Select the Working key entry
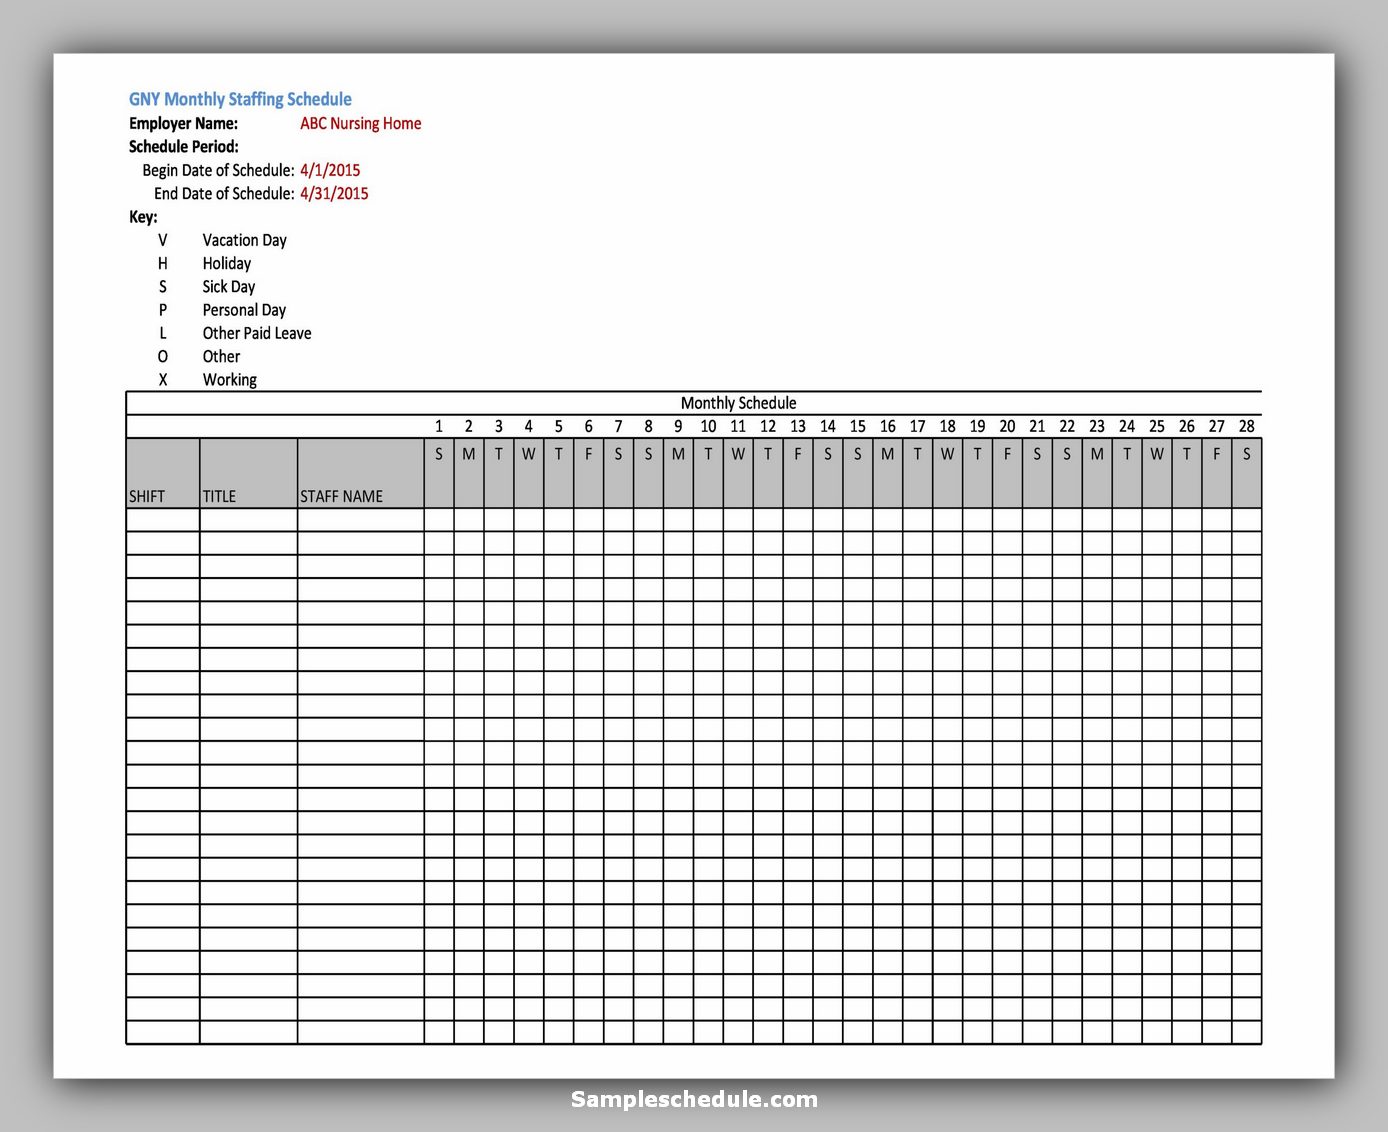 coord(230,379)
